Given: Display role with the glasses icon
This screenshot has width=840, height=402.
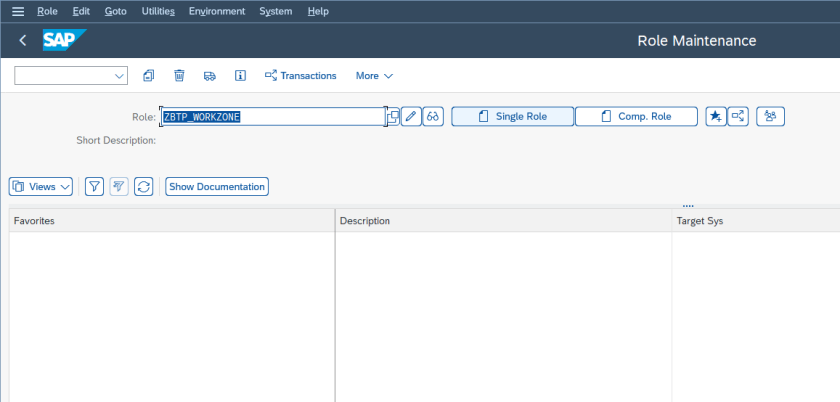Looking at the screenshot, I should coord(433,116).
